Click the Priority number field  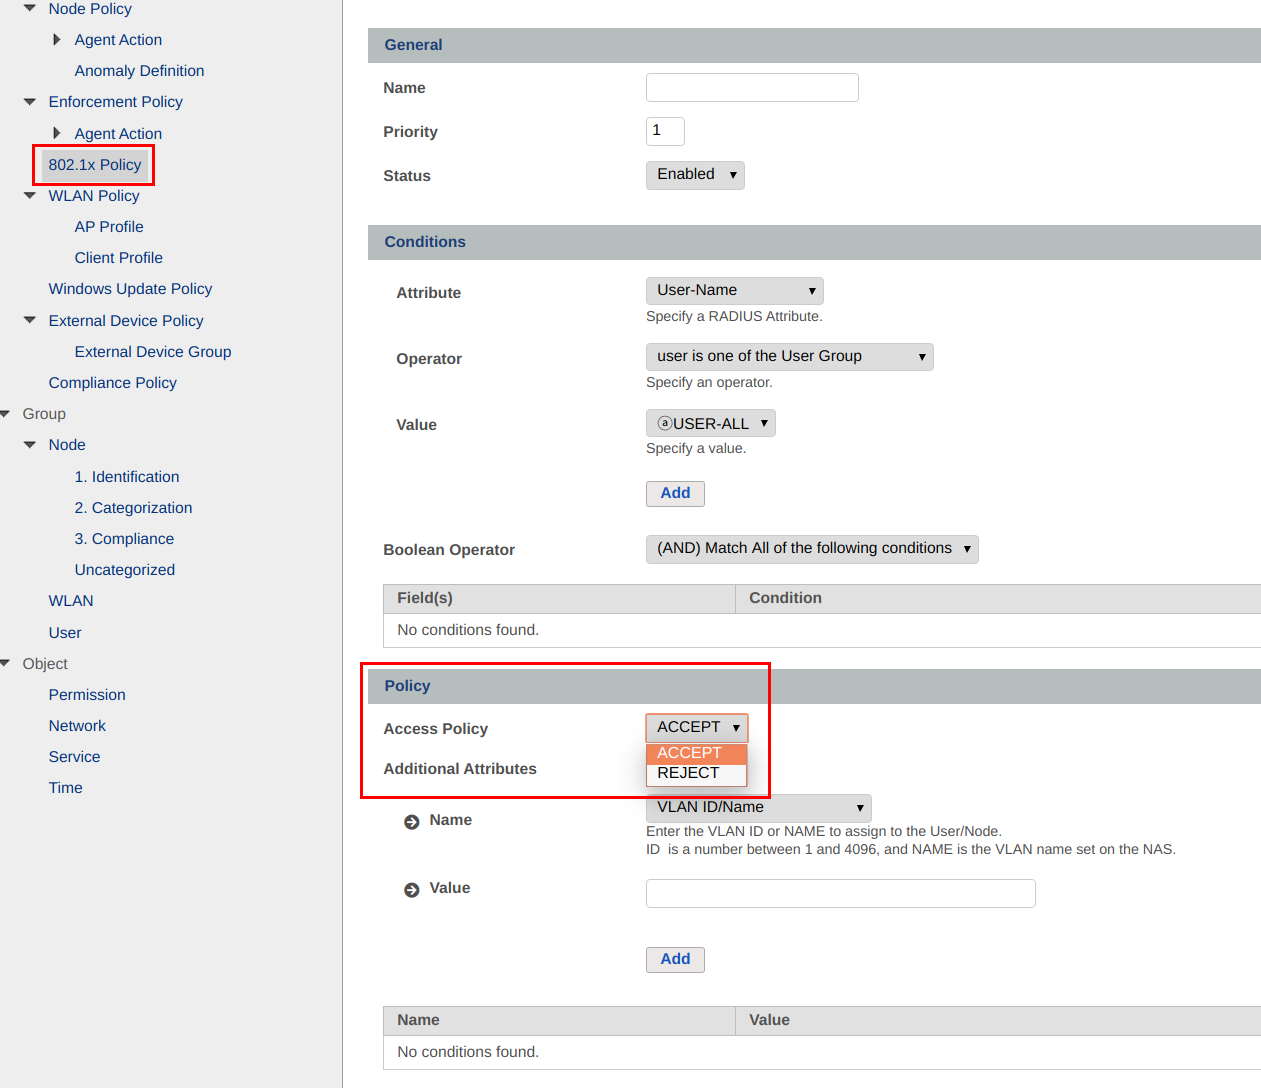(665, 131)
